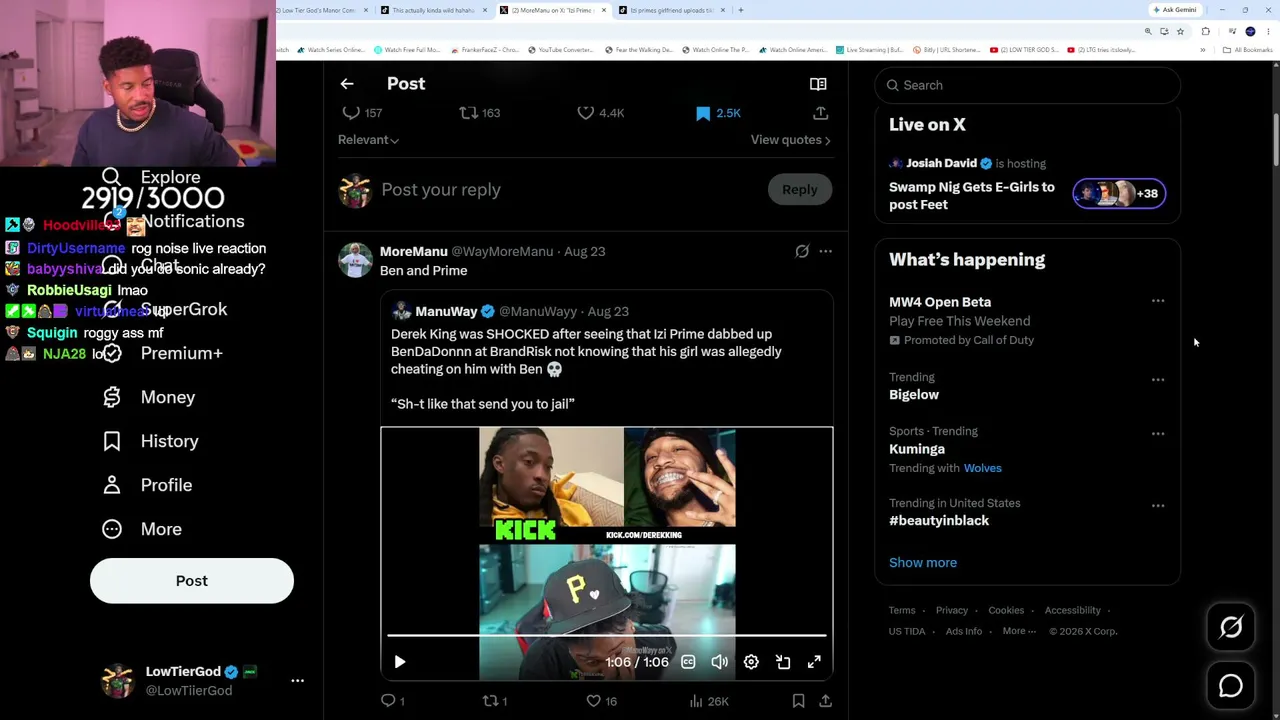Open MoreManu's profile avatar

coord(355,260)
